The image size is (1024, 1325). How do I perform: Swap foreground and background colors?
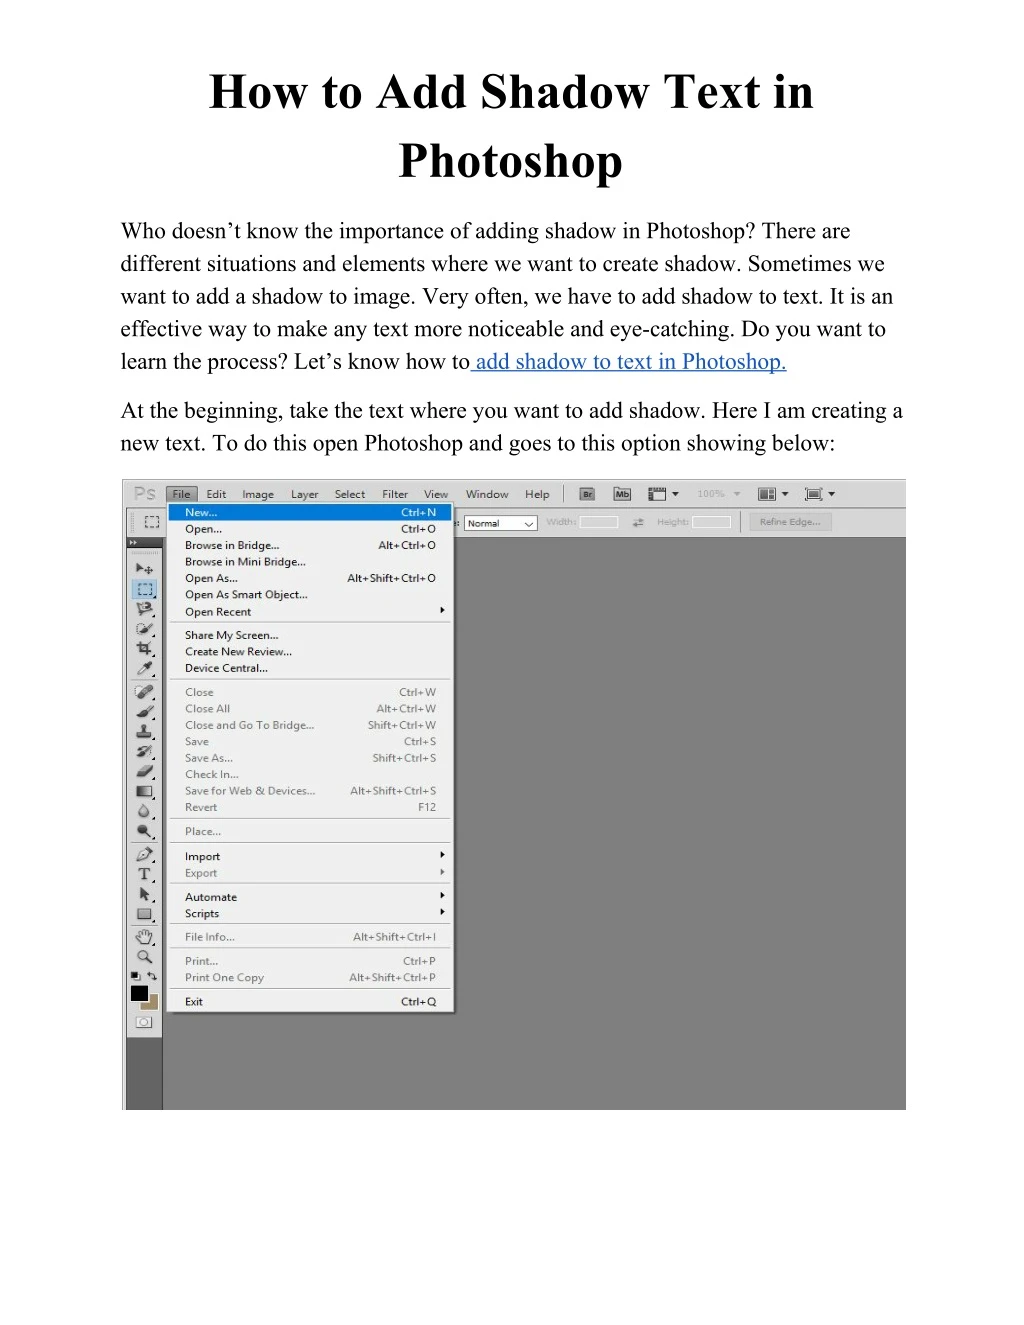coord(152,976)
